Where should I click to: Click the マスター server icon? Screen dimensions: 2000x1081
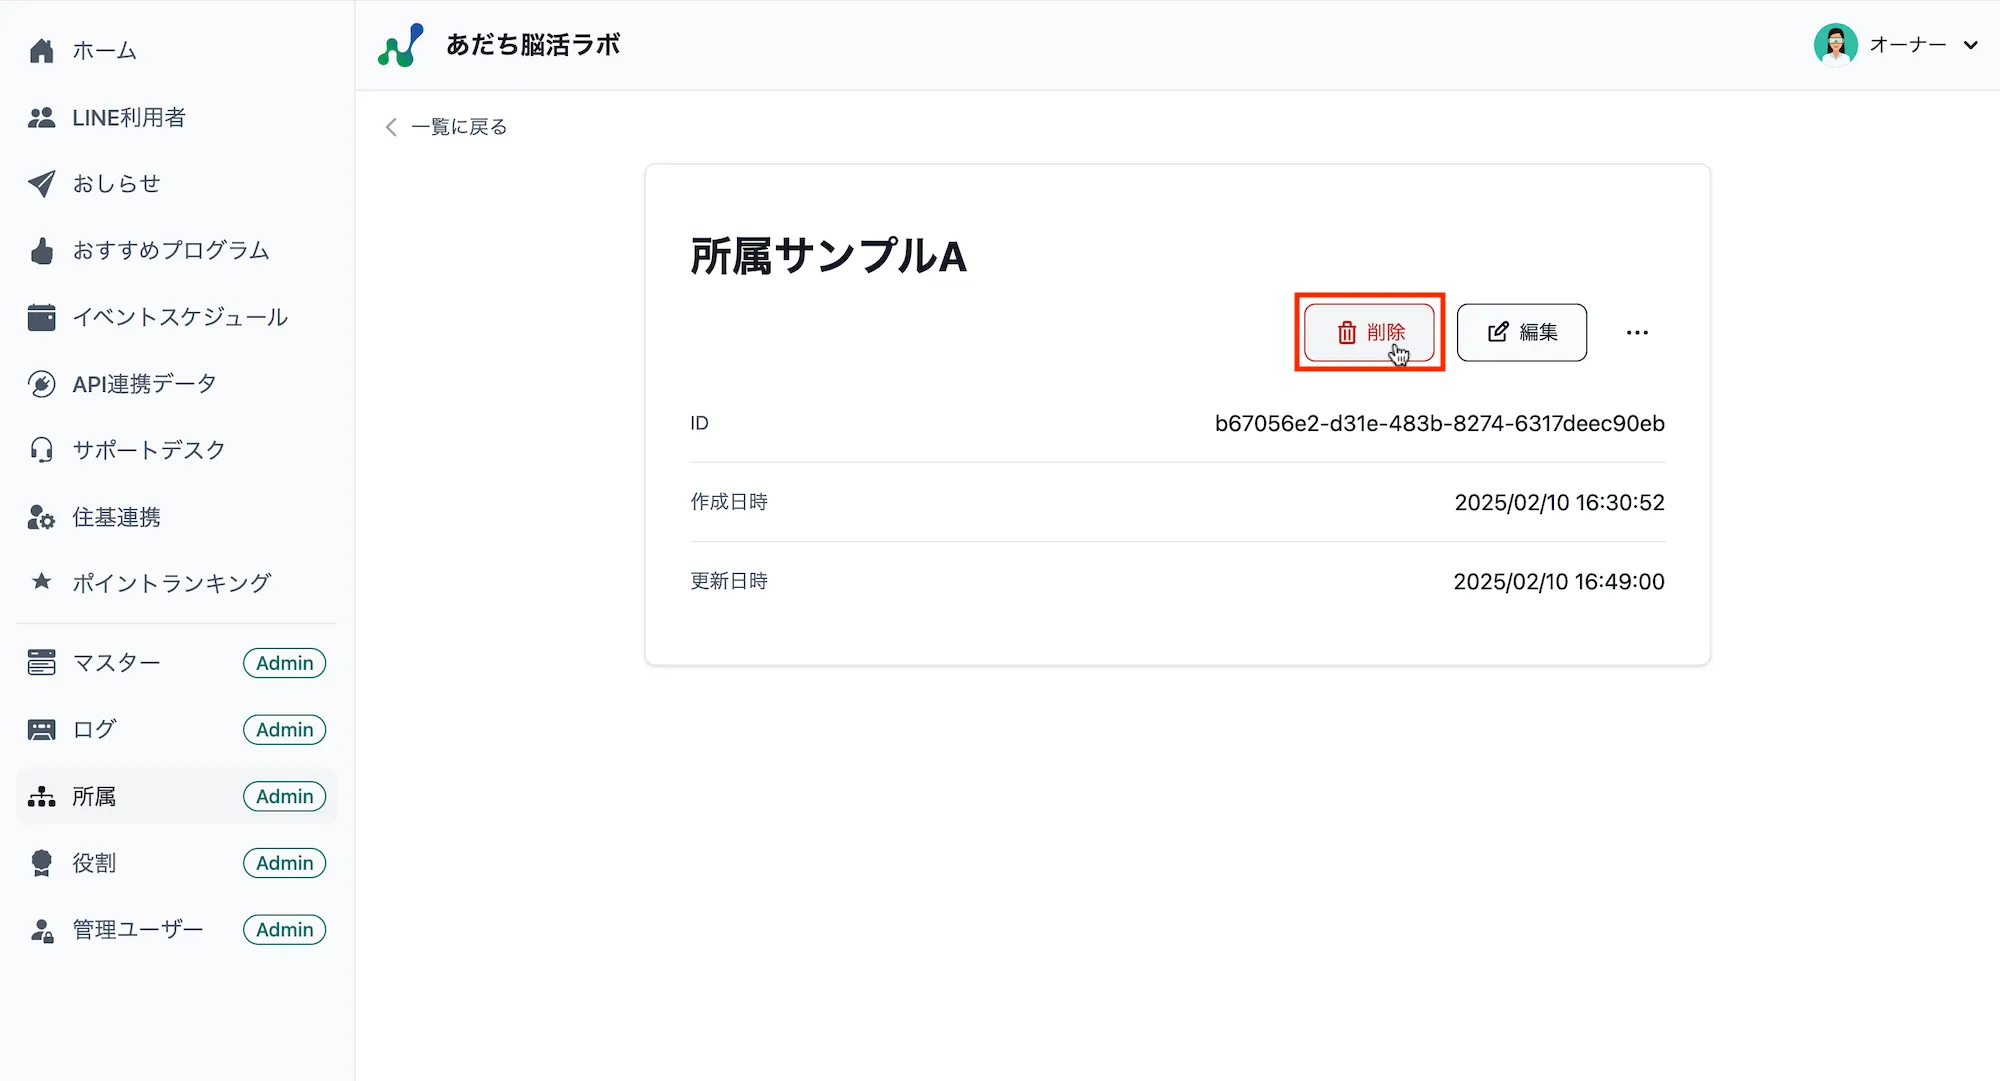[41, 662]
